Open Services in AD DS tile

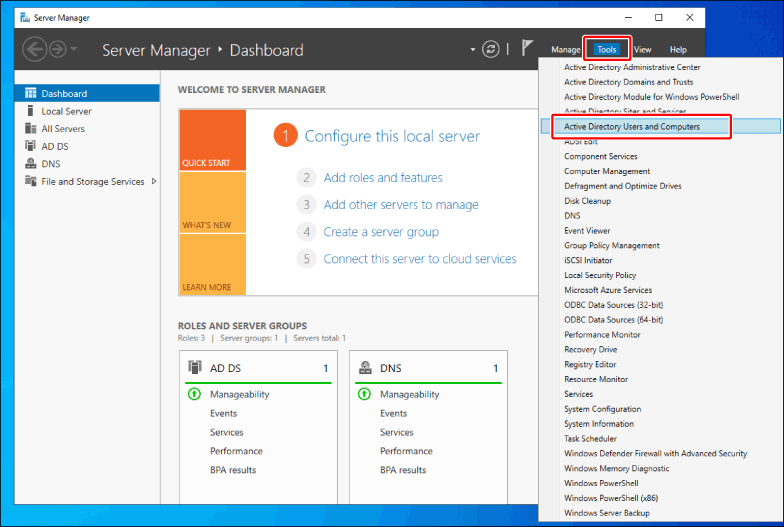(226, 432)
